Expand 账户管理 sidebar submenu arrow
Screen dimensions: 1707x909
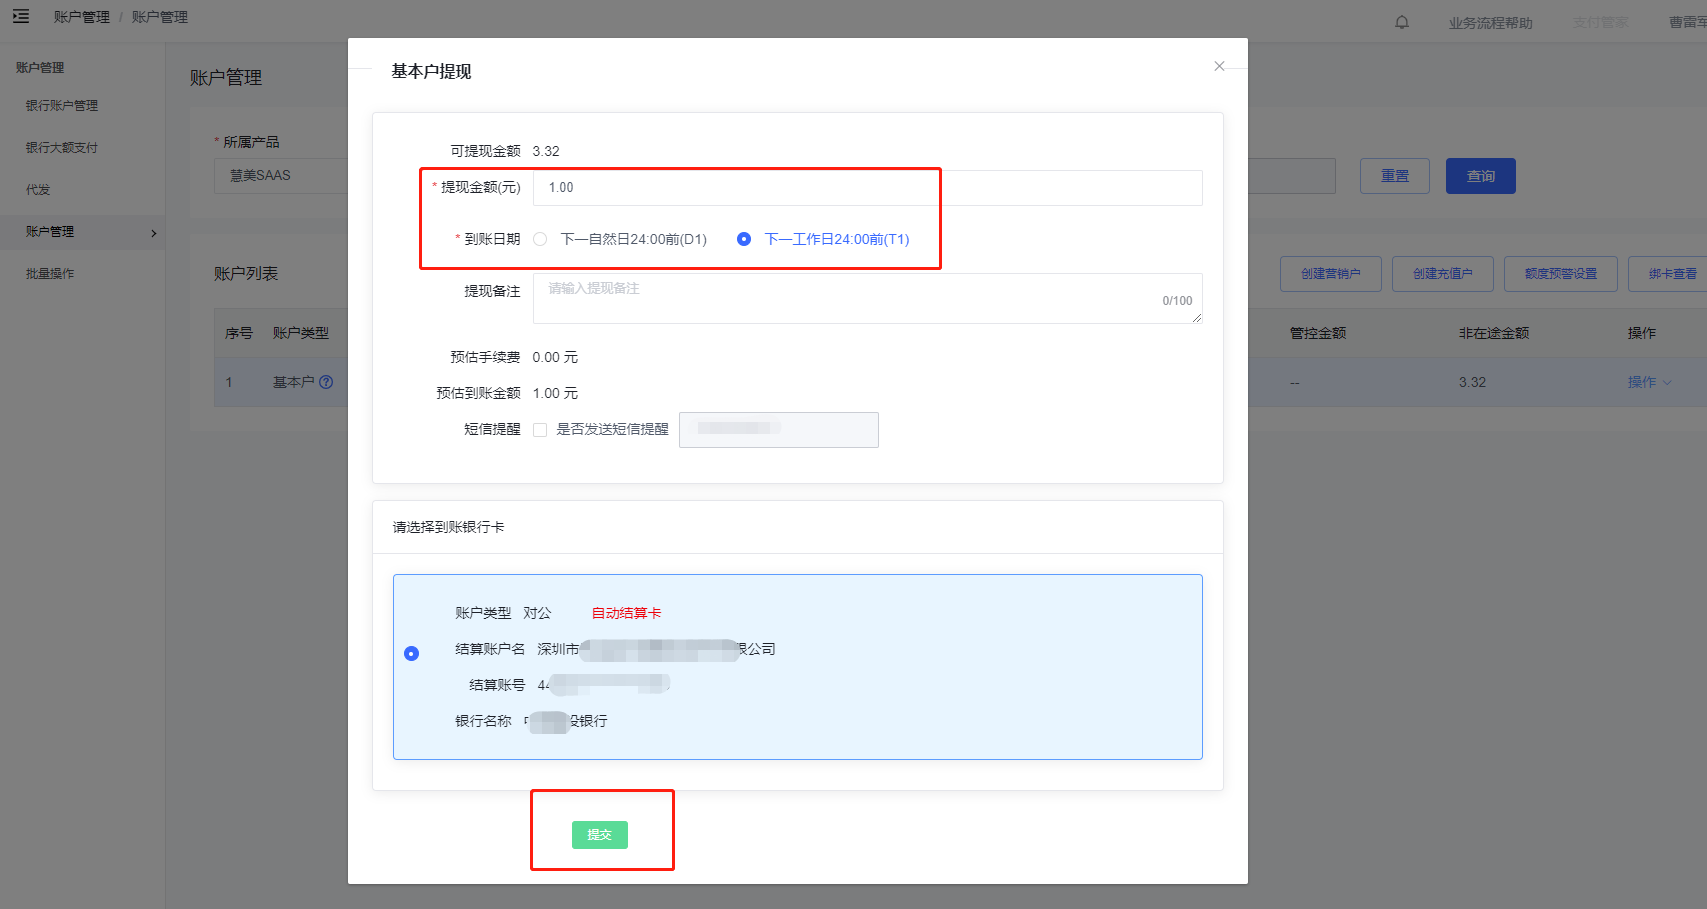point(153,233)
